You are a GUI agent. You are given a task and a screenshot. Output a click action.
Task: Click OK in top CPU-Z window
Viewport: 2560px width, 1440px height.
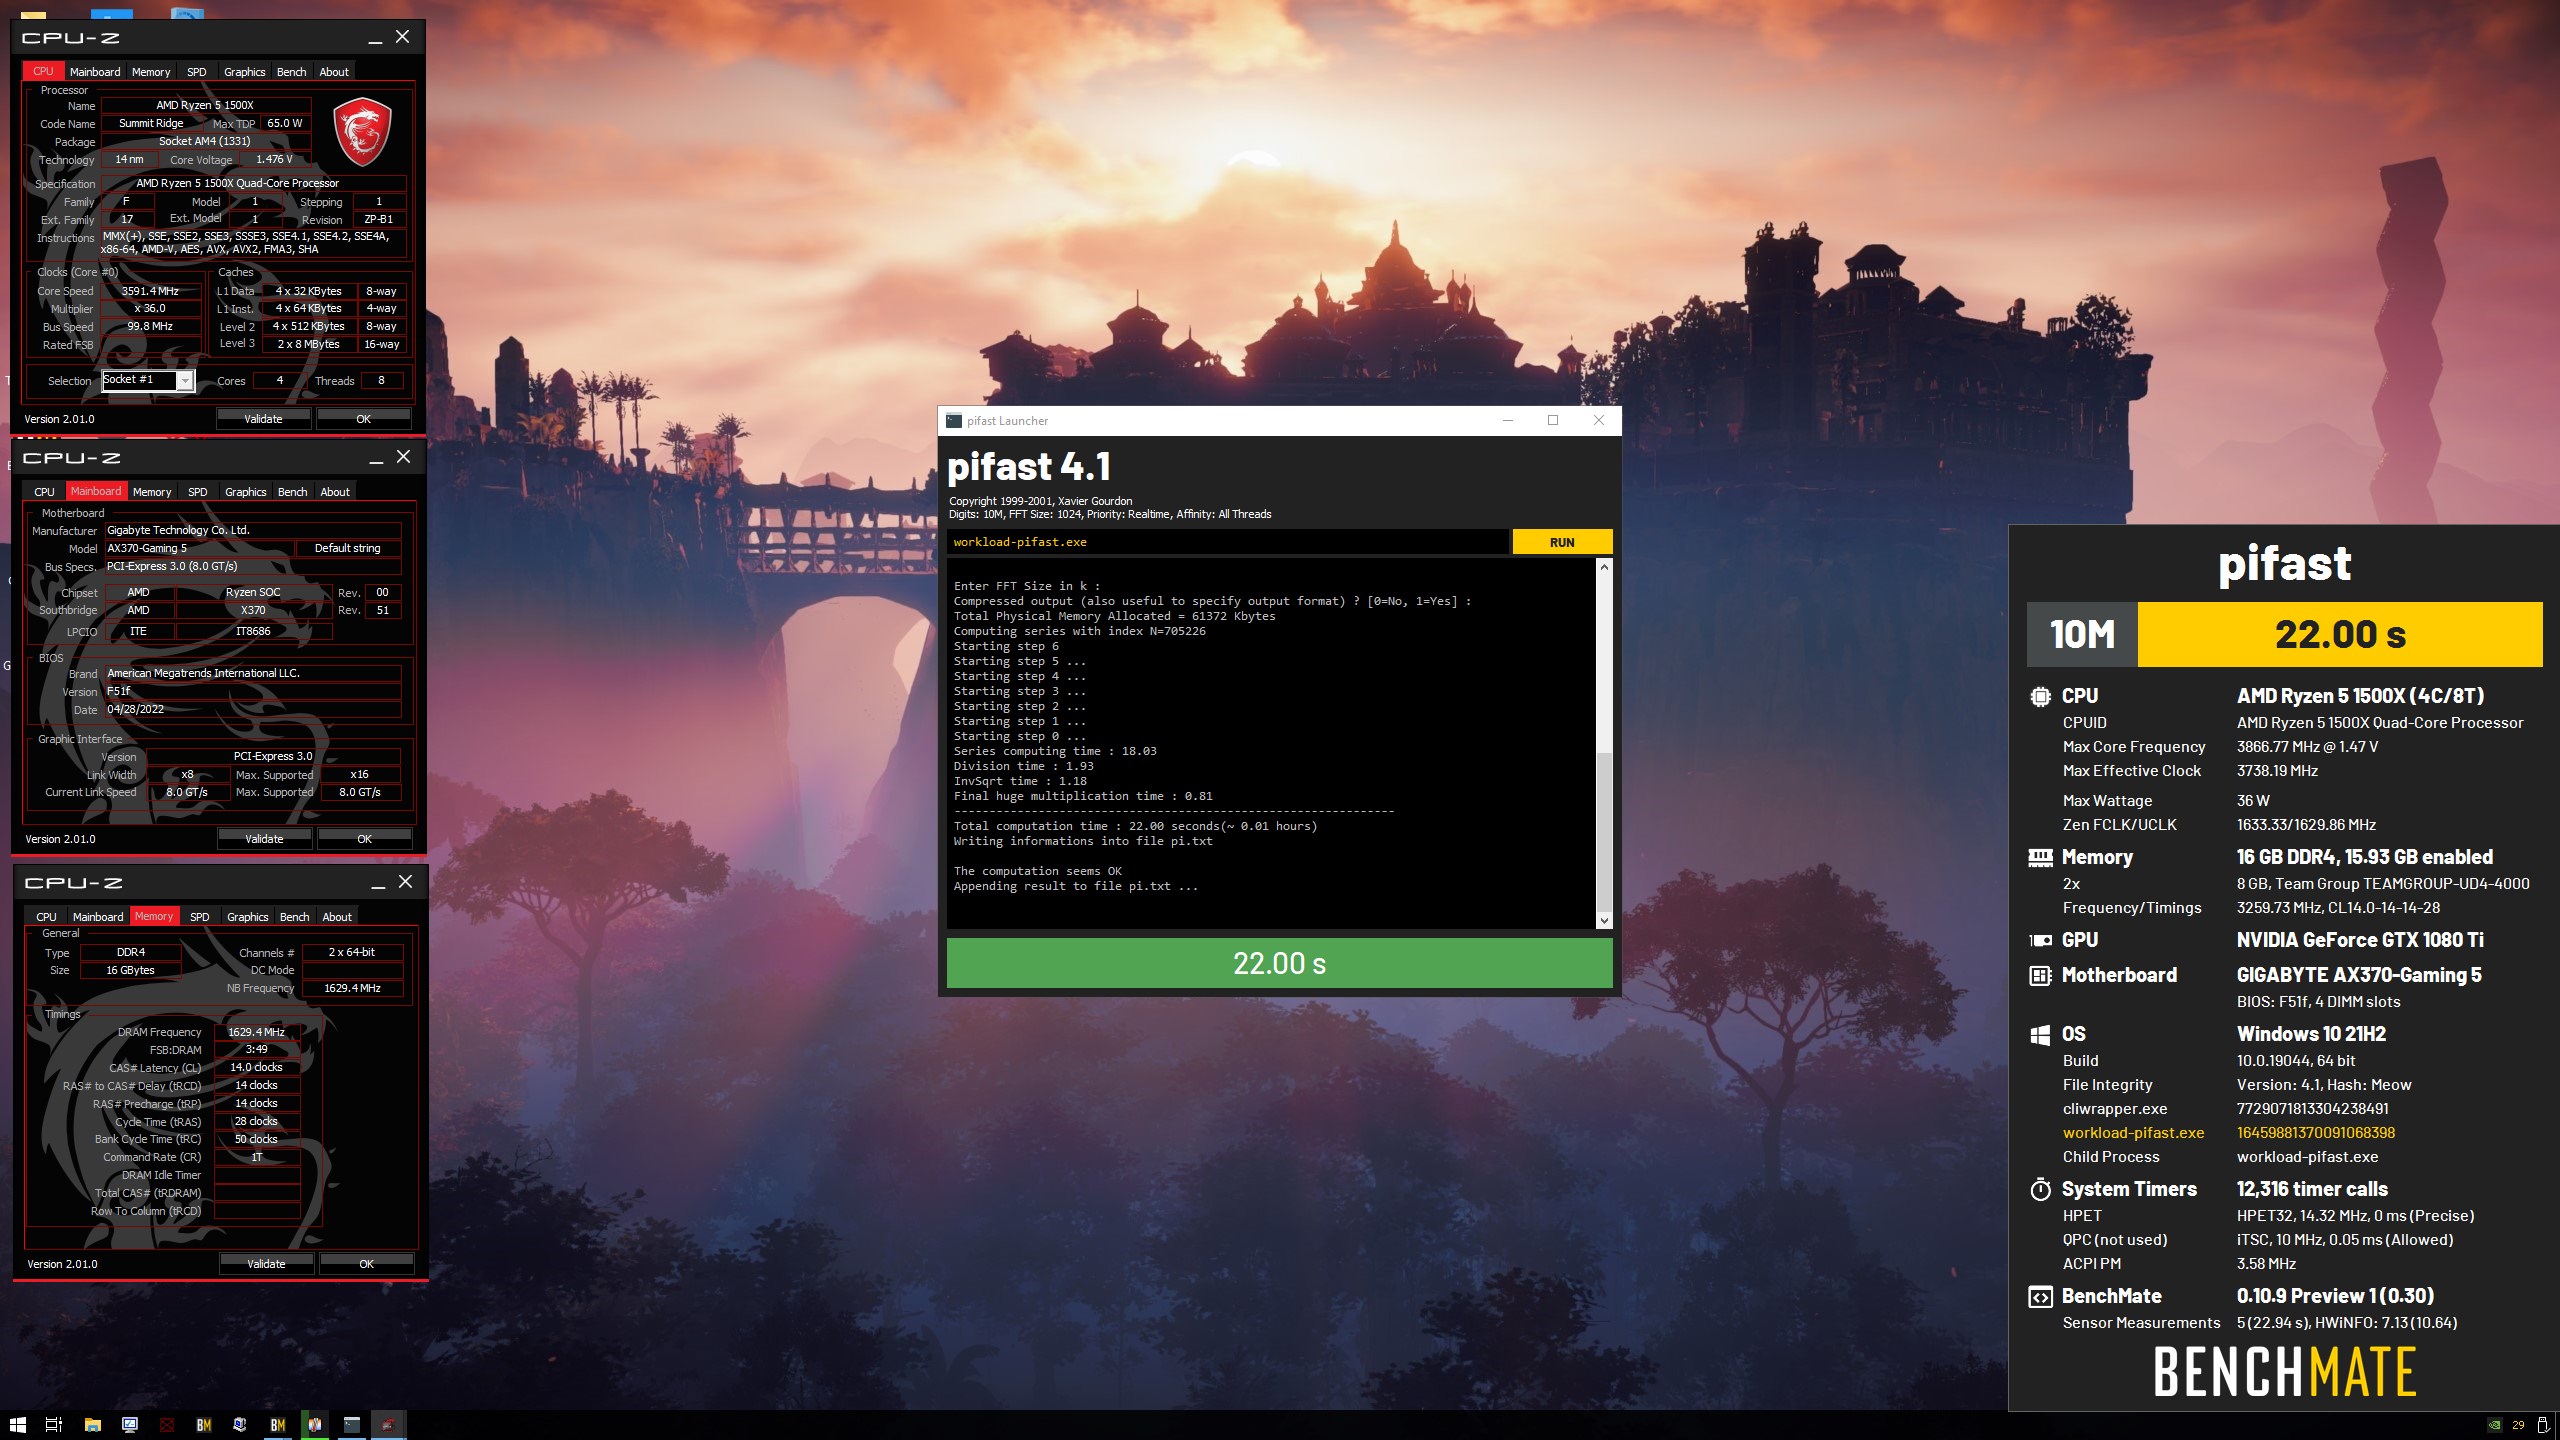(x=363, y=419)
